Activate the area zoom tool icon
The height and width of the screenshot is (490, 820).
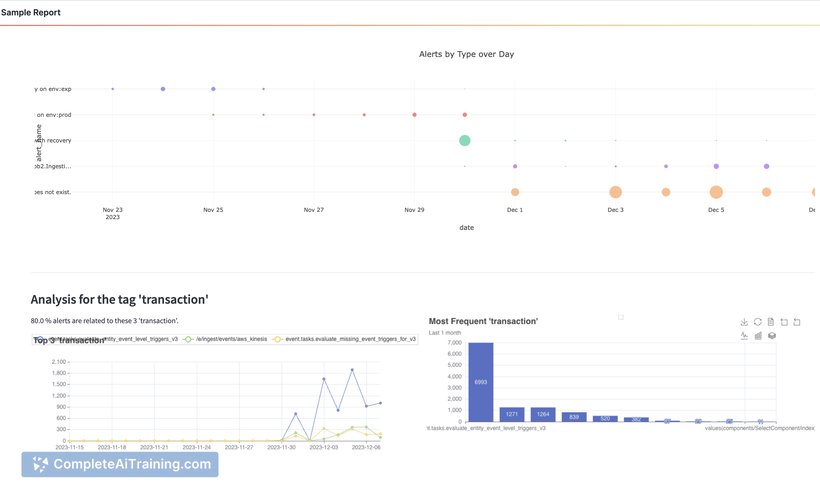click(x=784, y=322)
